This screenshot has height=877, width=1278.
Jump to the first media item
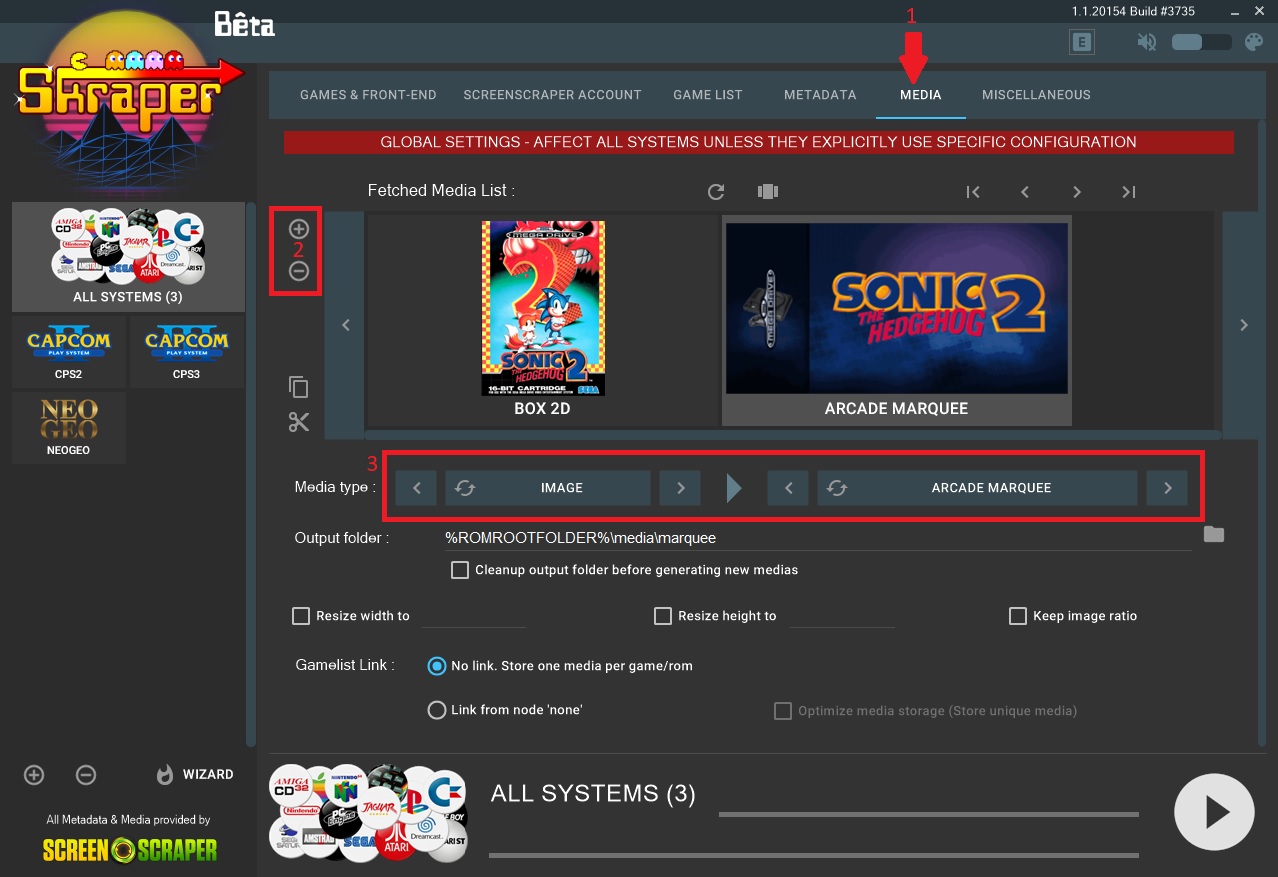[x=972, y=192]
